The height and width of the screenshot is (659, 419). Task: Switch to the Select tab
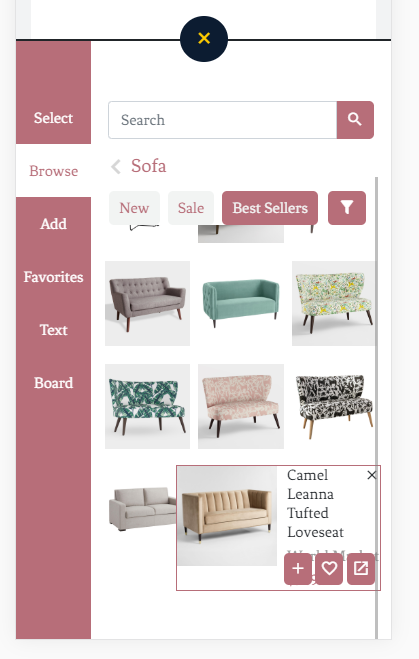(x=53, y=118)
